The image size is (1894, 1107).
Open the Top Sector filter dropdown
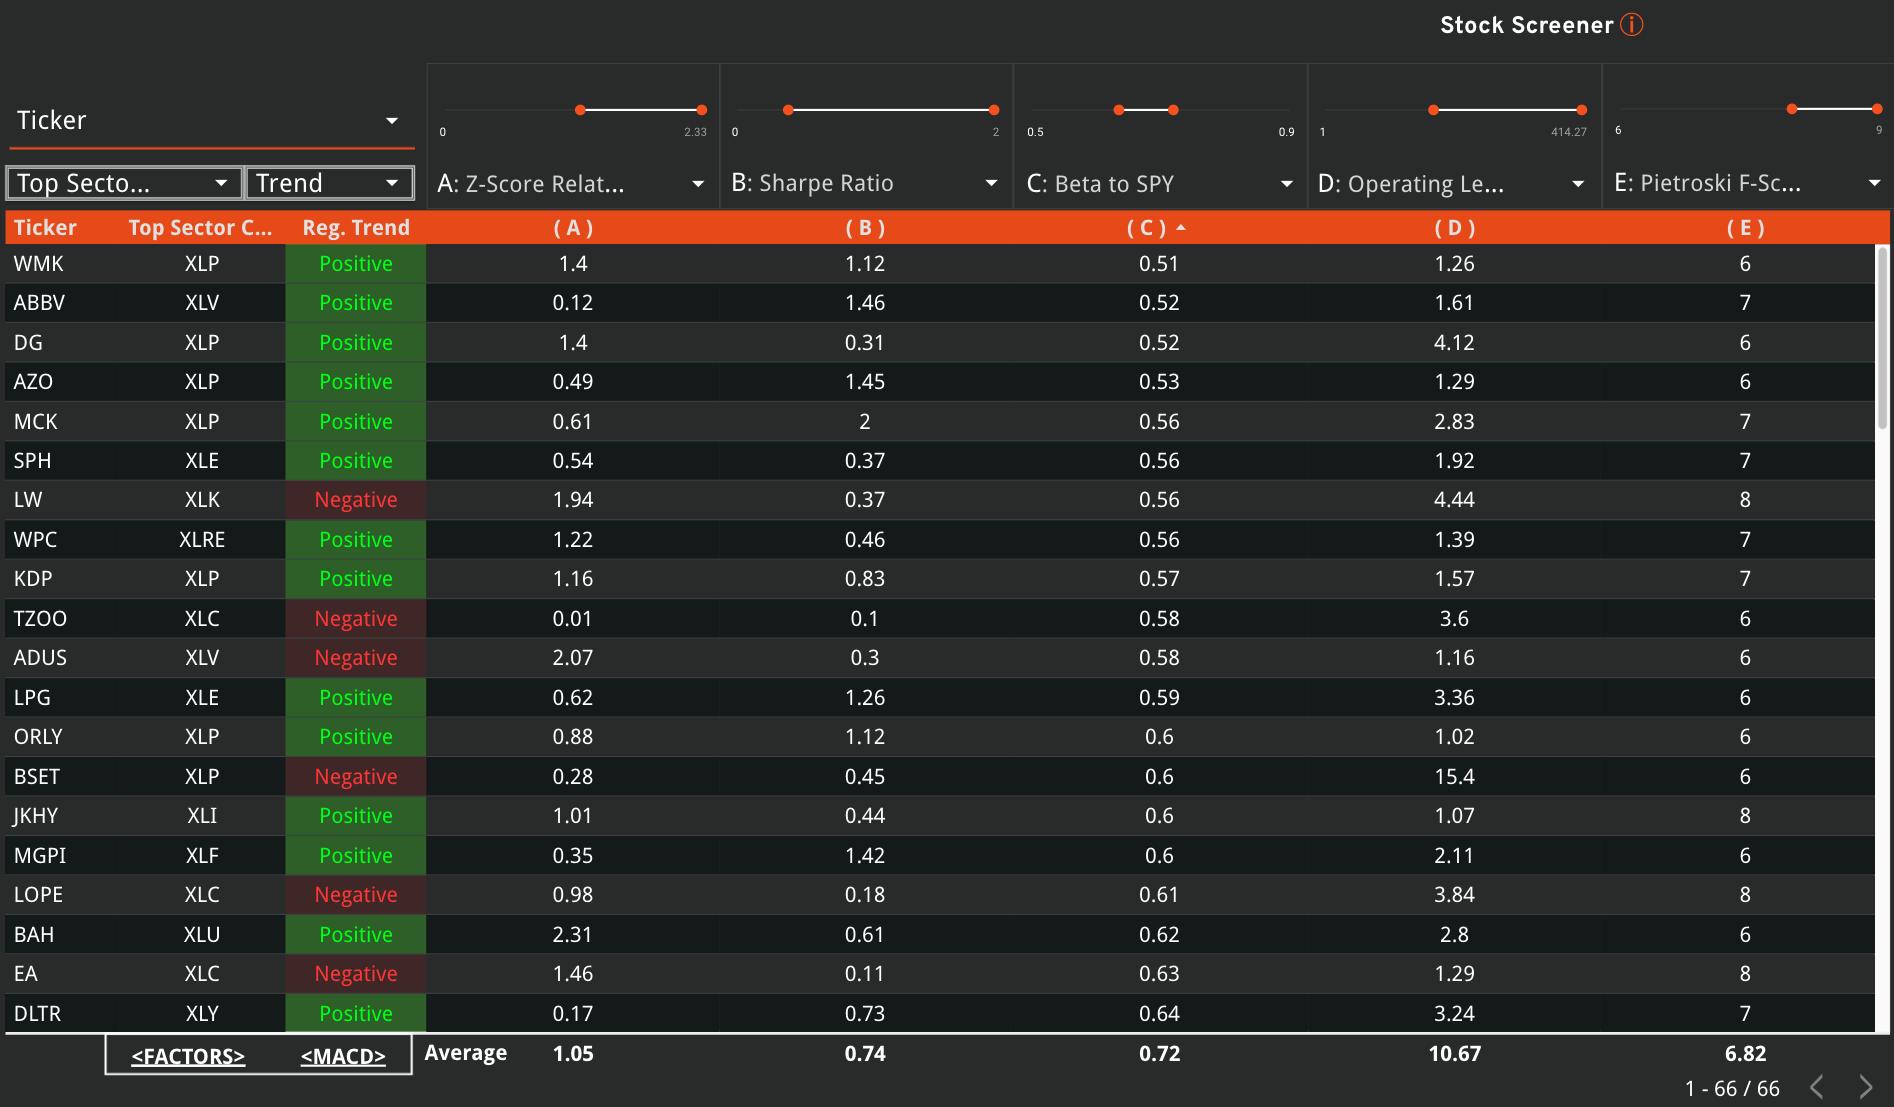(125, 183)
